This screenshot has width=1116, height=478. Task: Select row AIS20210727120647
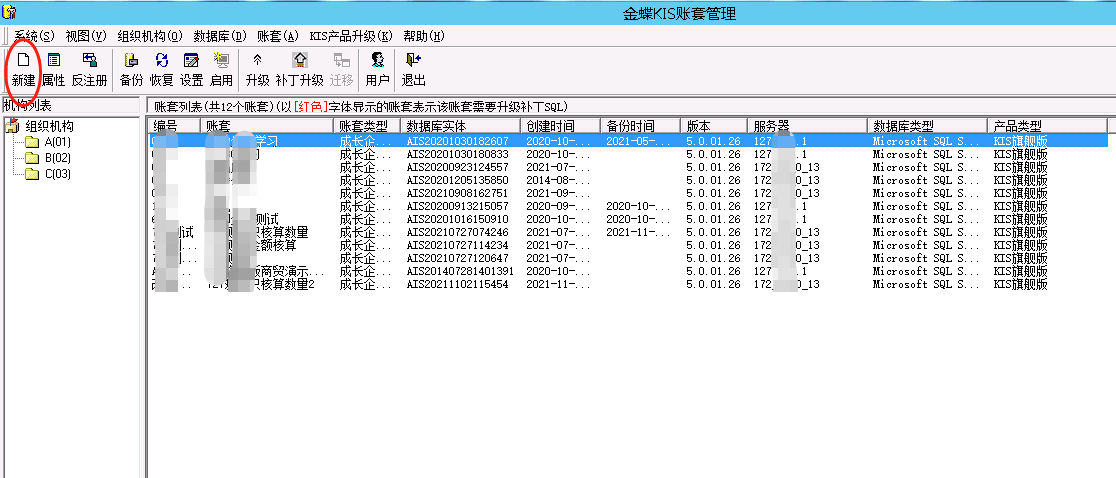tap(627, 258)
